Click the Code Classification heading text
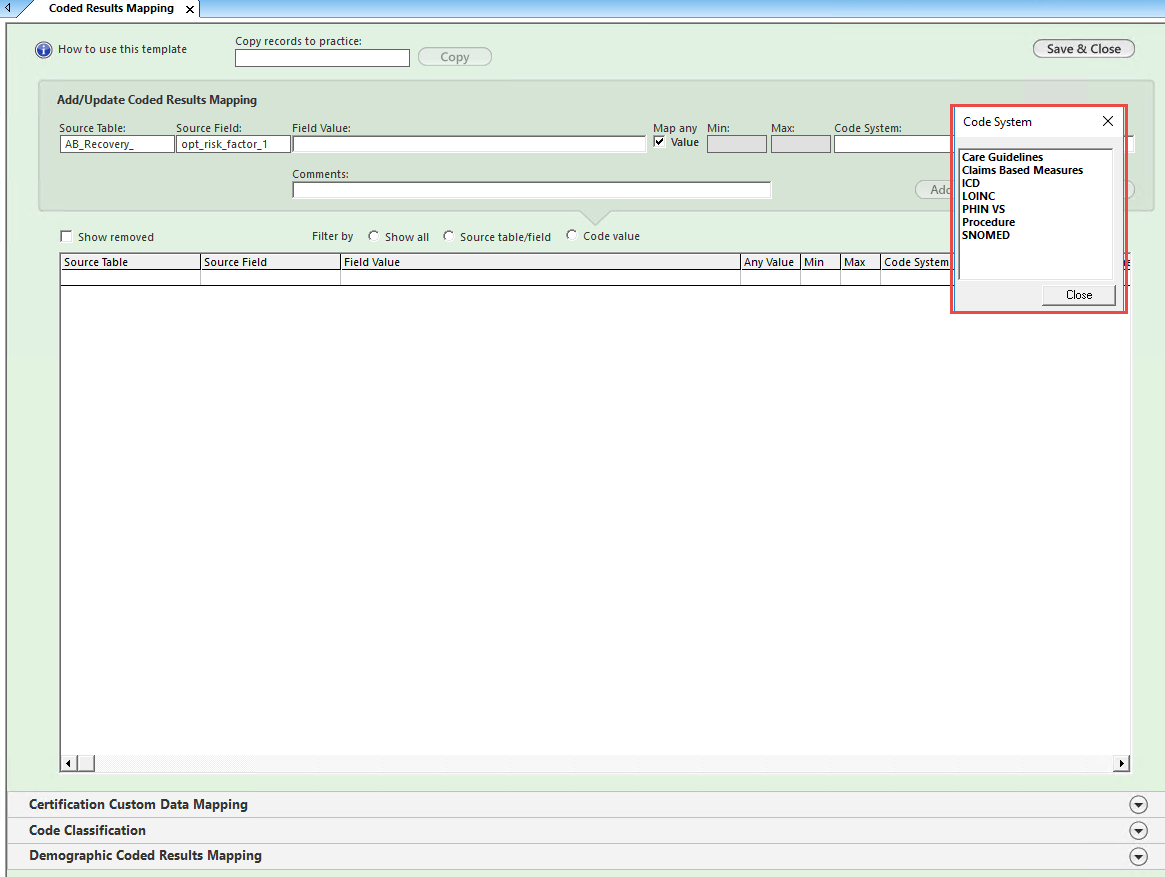 pos(87,830)
